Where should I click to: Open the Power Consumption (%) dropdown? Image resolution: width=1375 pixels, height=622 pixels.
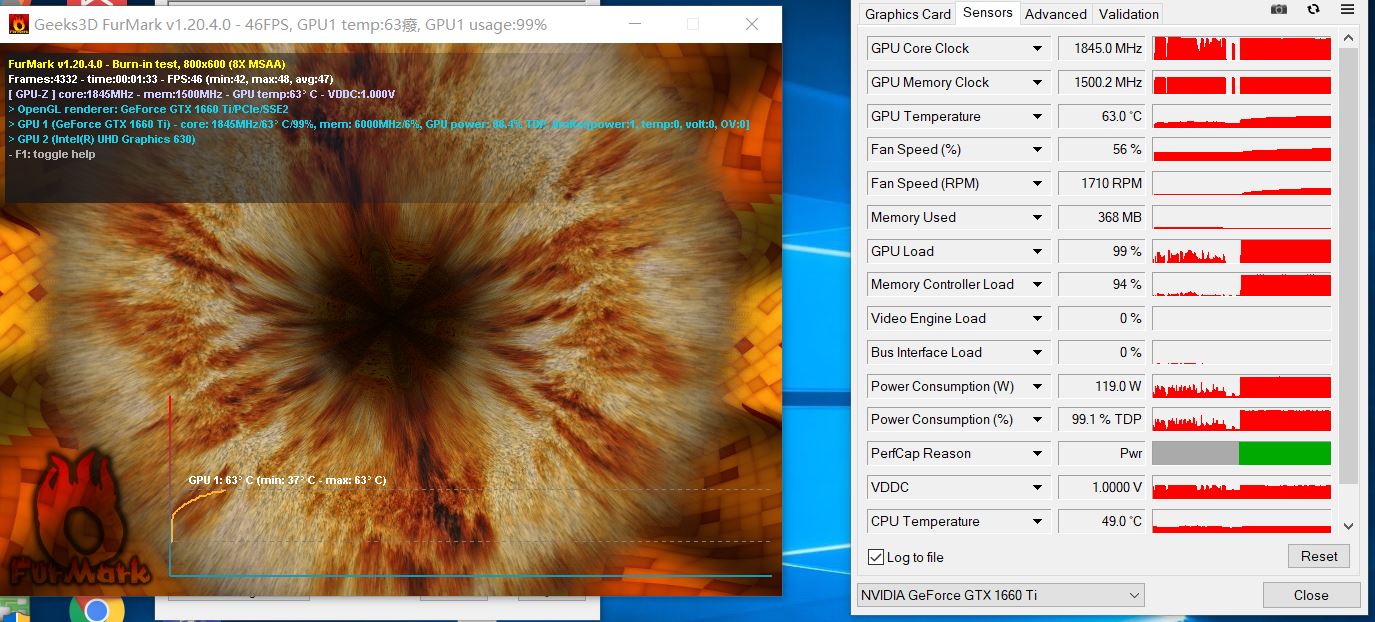point(1038,419)
